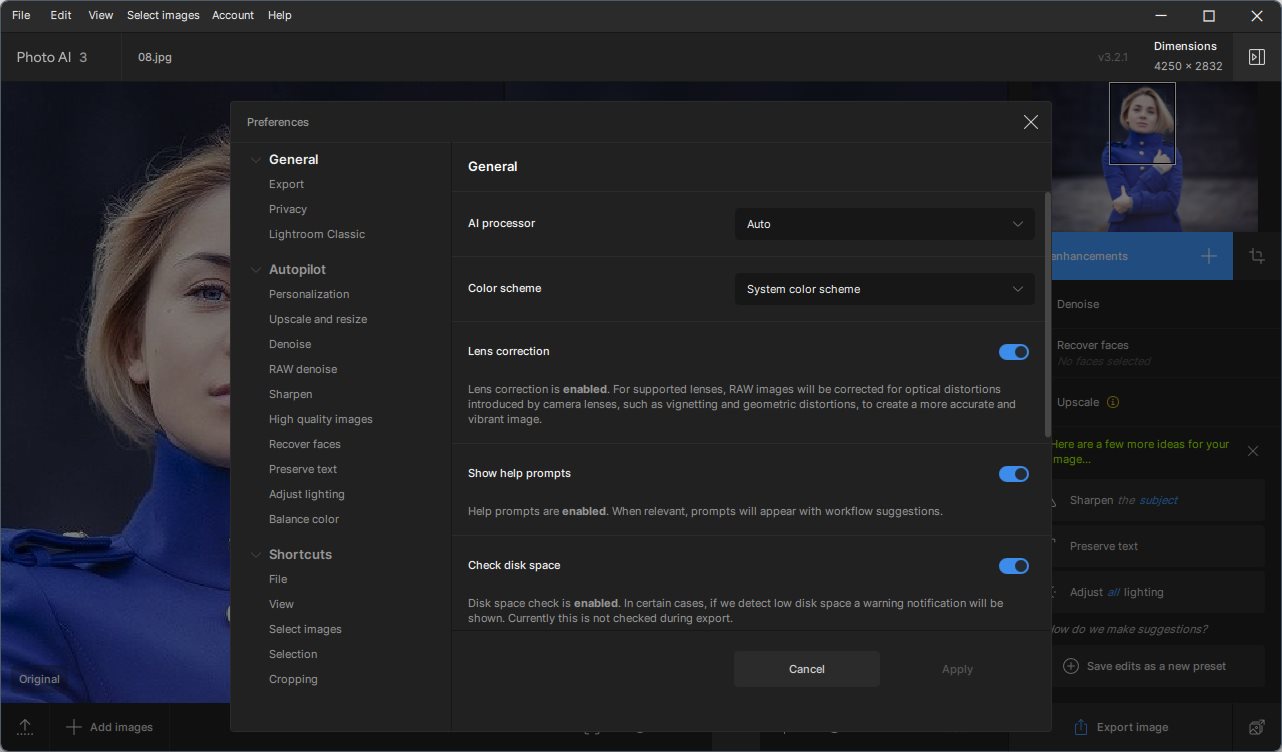
Task: Click the crop tool icon
Action: coord(1257,256)
